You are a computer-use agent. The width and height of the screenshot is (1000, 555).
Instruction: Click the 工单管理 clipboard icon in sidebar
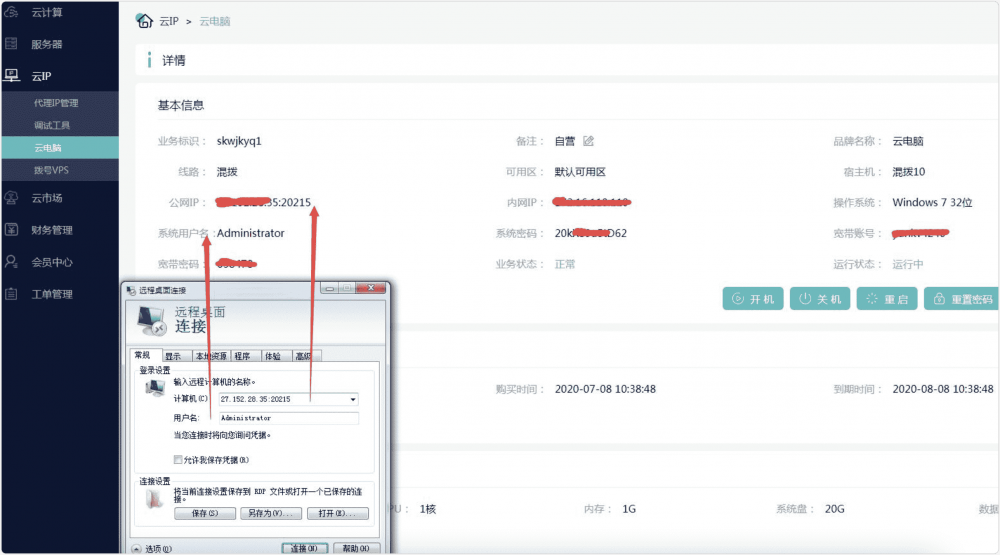click(12, 294)
